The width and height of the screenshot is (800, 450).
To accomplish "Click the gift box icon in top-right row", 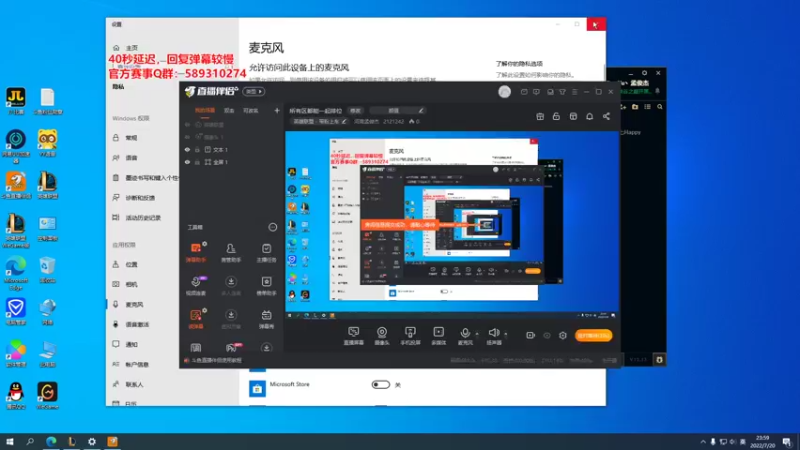I will (540, 116).
